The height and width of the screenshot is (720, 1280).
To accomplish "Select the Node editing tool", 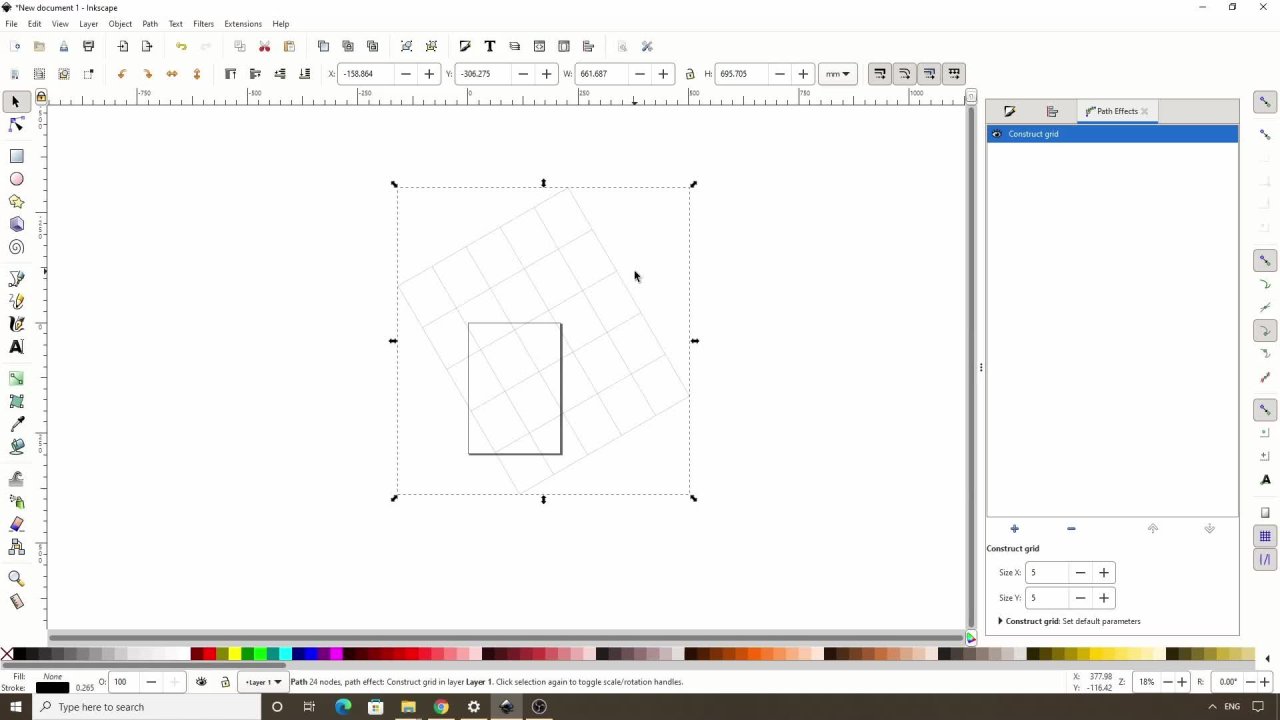I will click(16, 125).
